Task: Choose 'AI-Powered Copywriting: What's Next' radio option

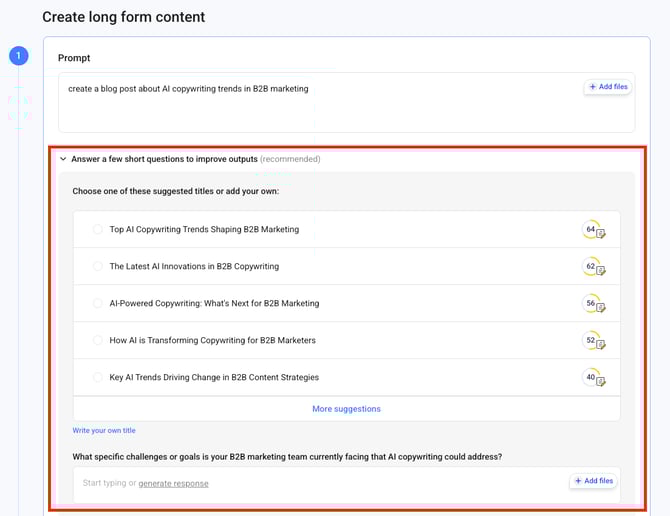Action: [98, 303]
